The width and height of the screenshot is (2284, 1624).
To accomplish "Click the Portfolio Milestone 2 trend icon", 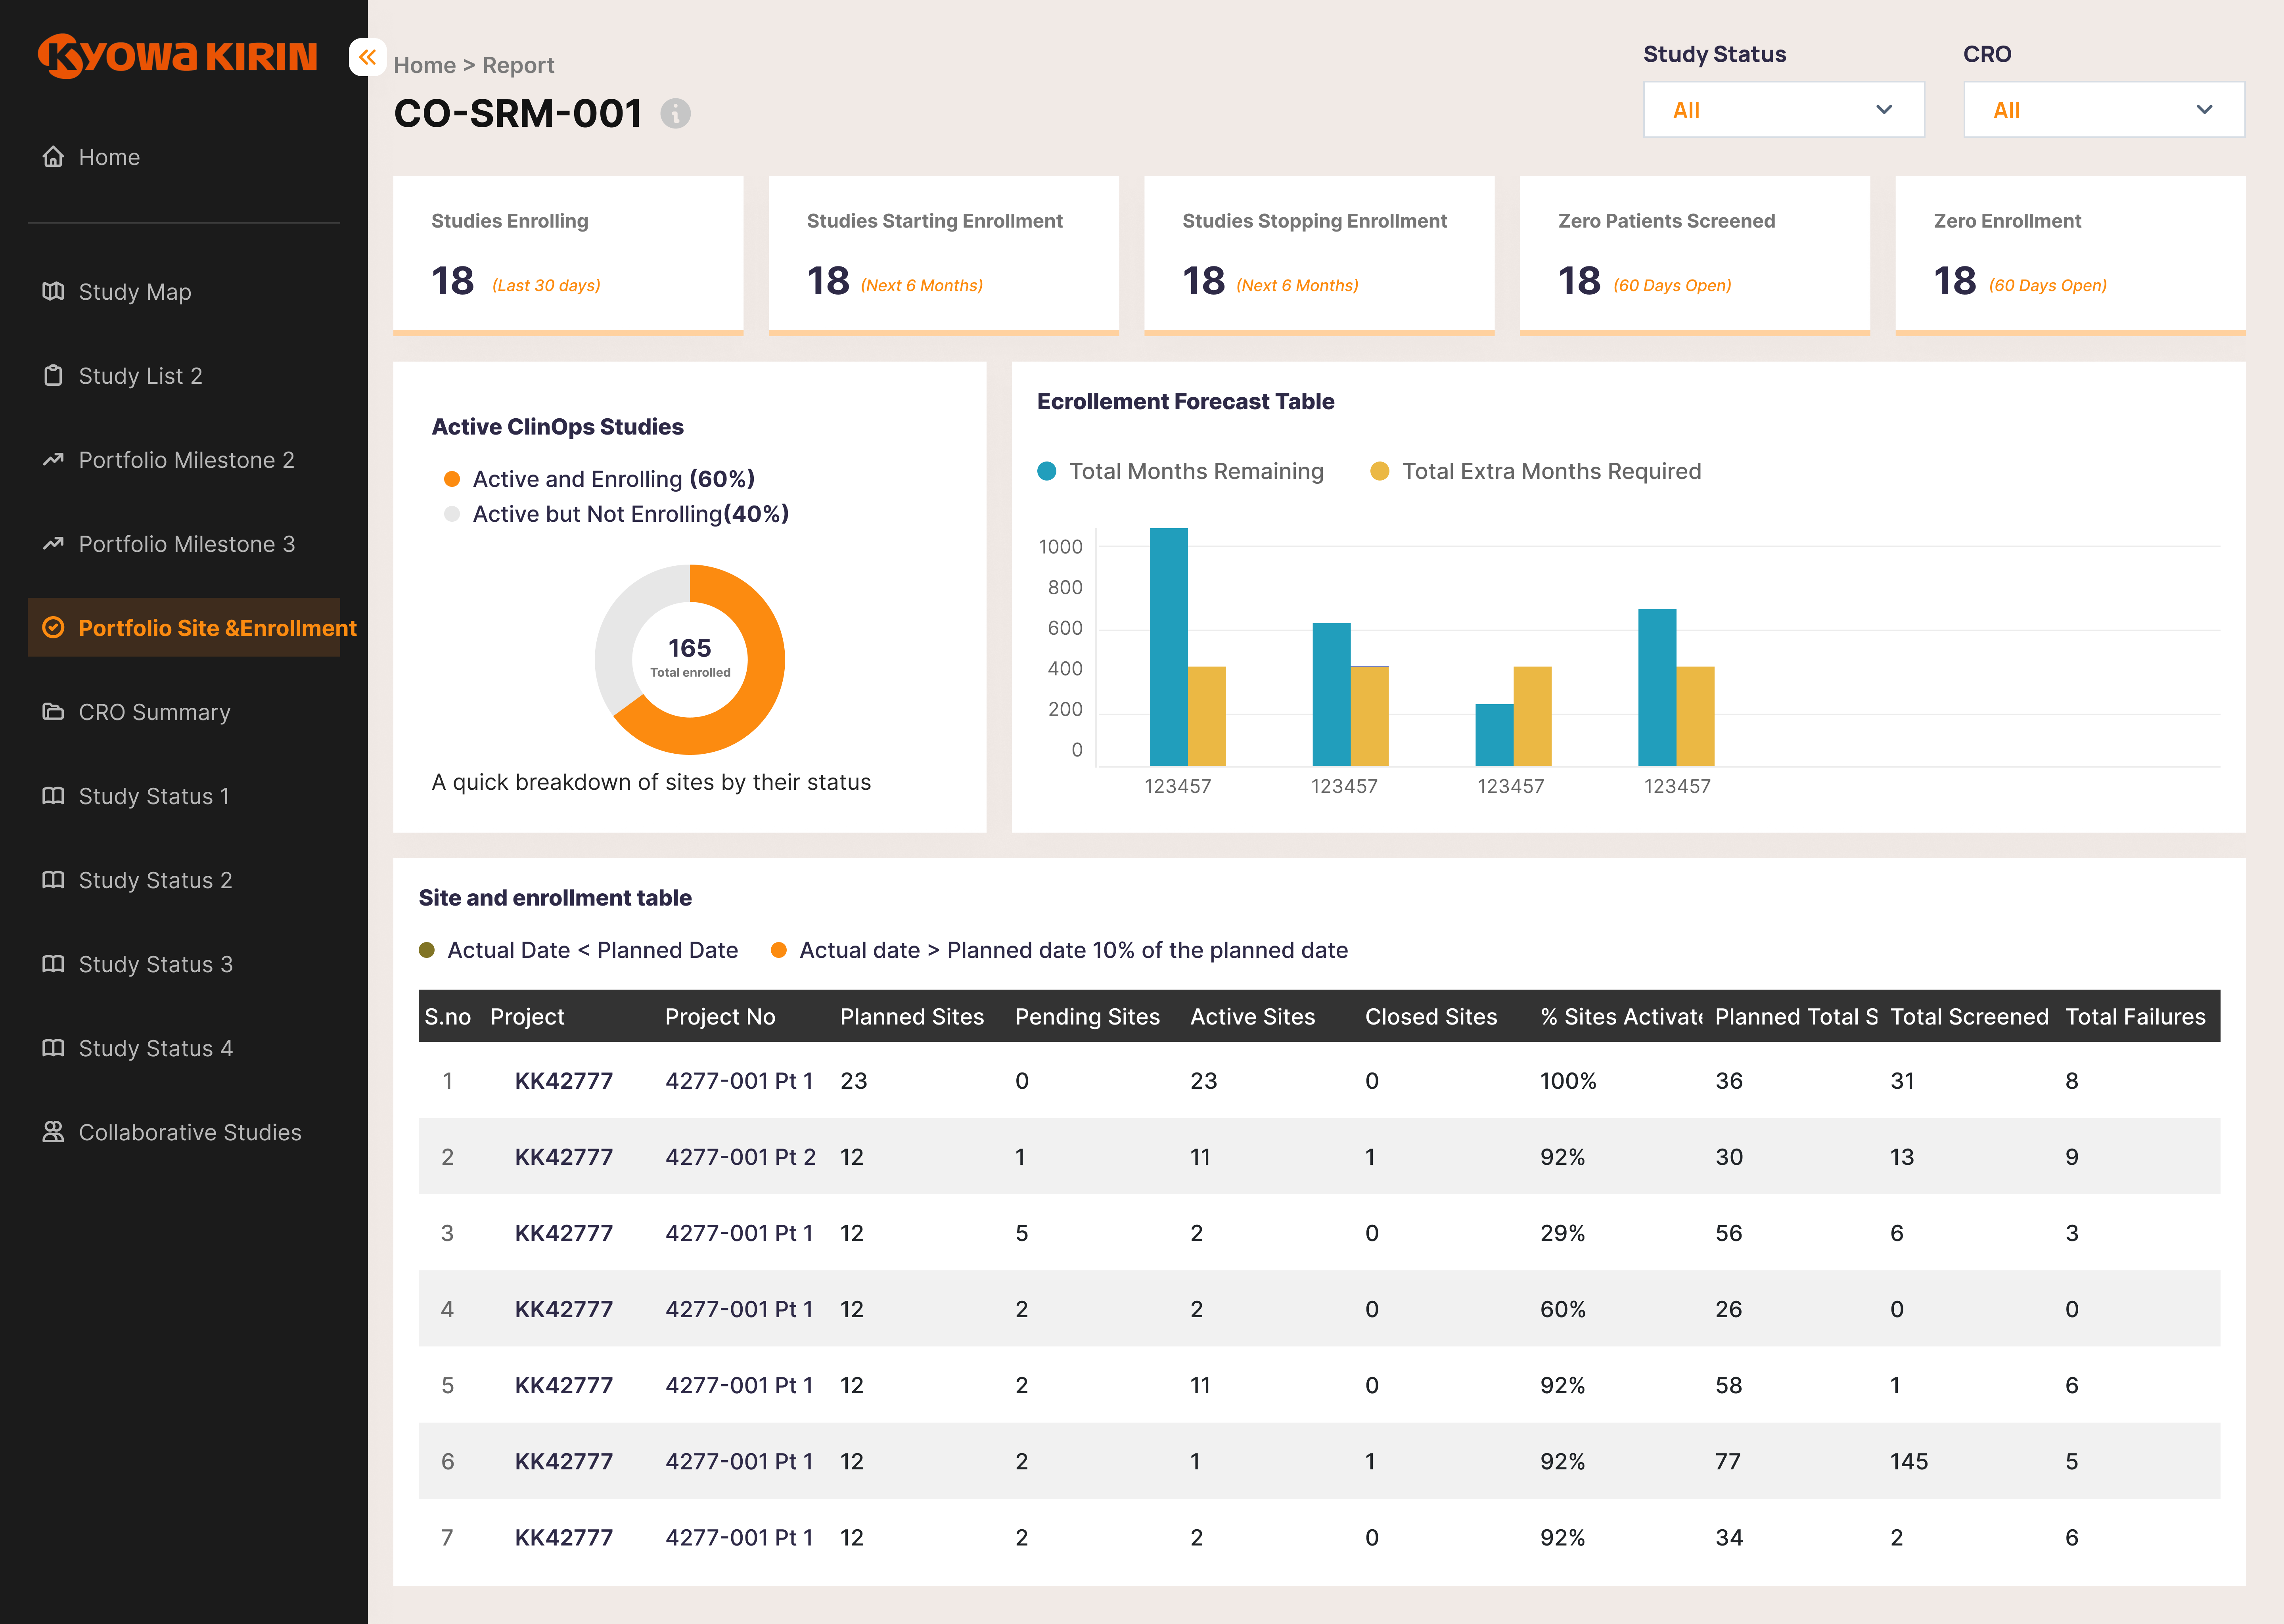I will (53, 459).
